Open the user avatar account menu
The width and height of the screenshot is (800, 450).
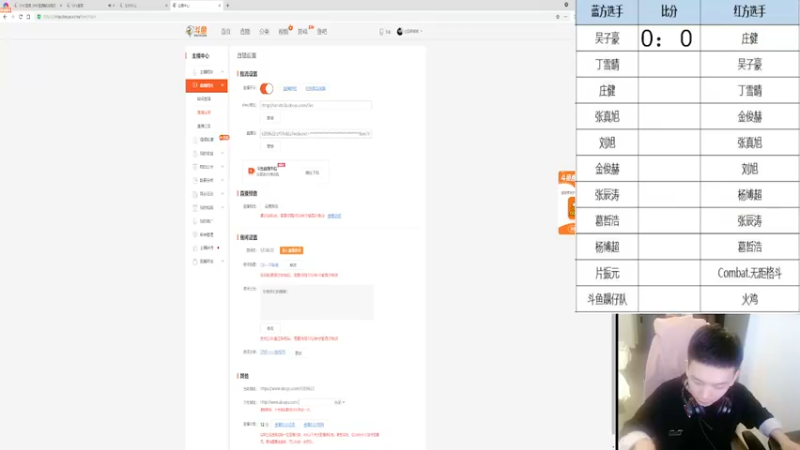[x=409, y=31]
